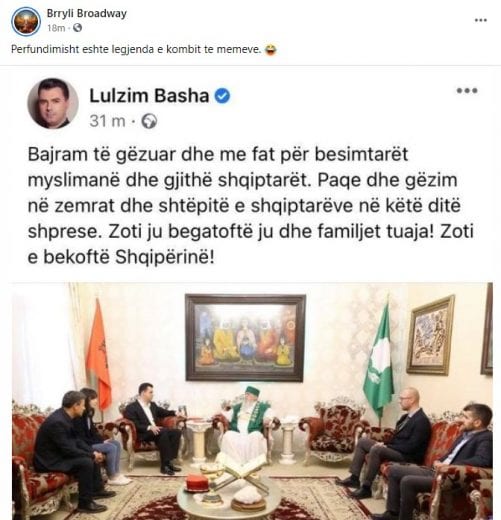501x520 pixels.
Task: Open shared post three-dot options menu
Action: (467, 90)
